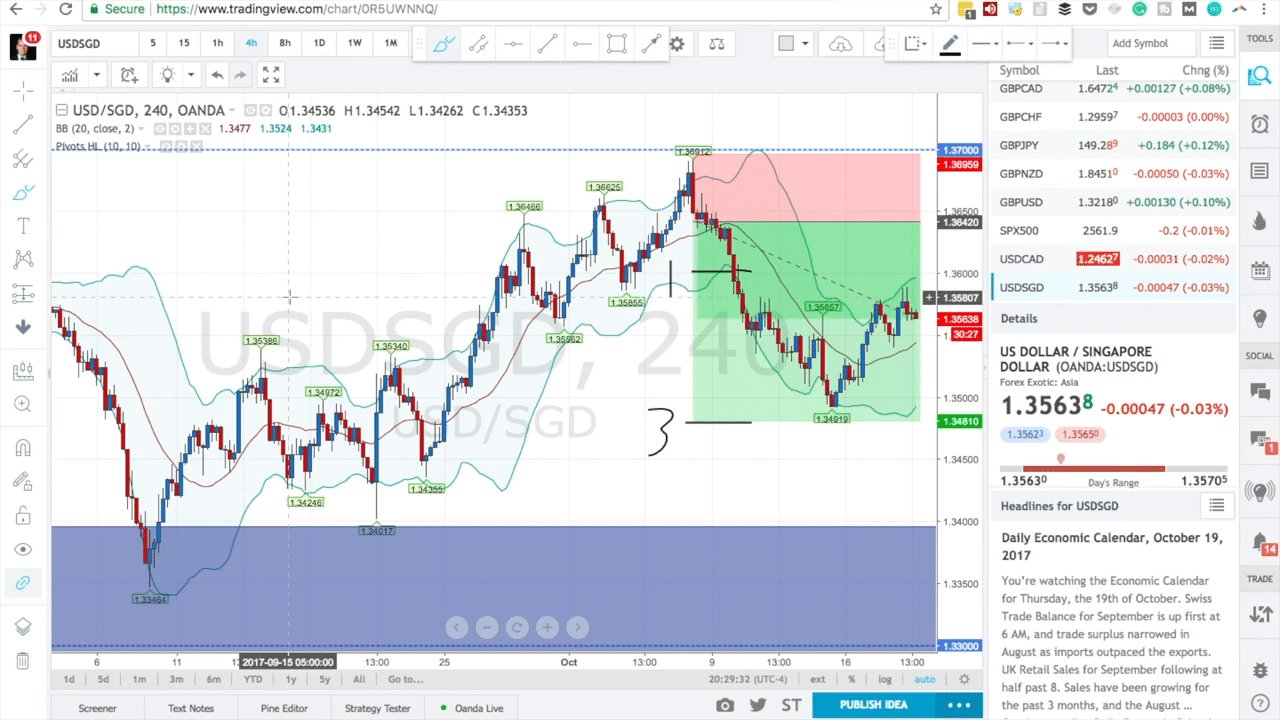Open the chart properties gear icon
Screen dimensions: 1280x720
[x=676, y=43]
